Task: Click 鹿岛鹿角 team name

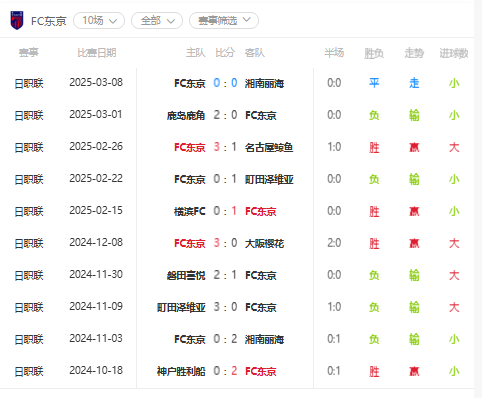Action: pos(186,115)
